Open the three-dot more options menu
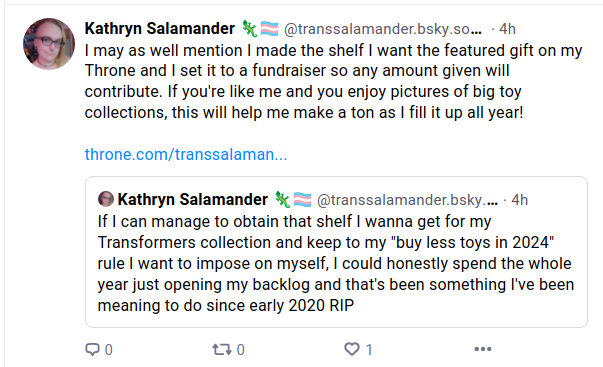 click(483, 349)
